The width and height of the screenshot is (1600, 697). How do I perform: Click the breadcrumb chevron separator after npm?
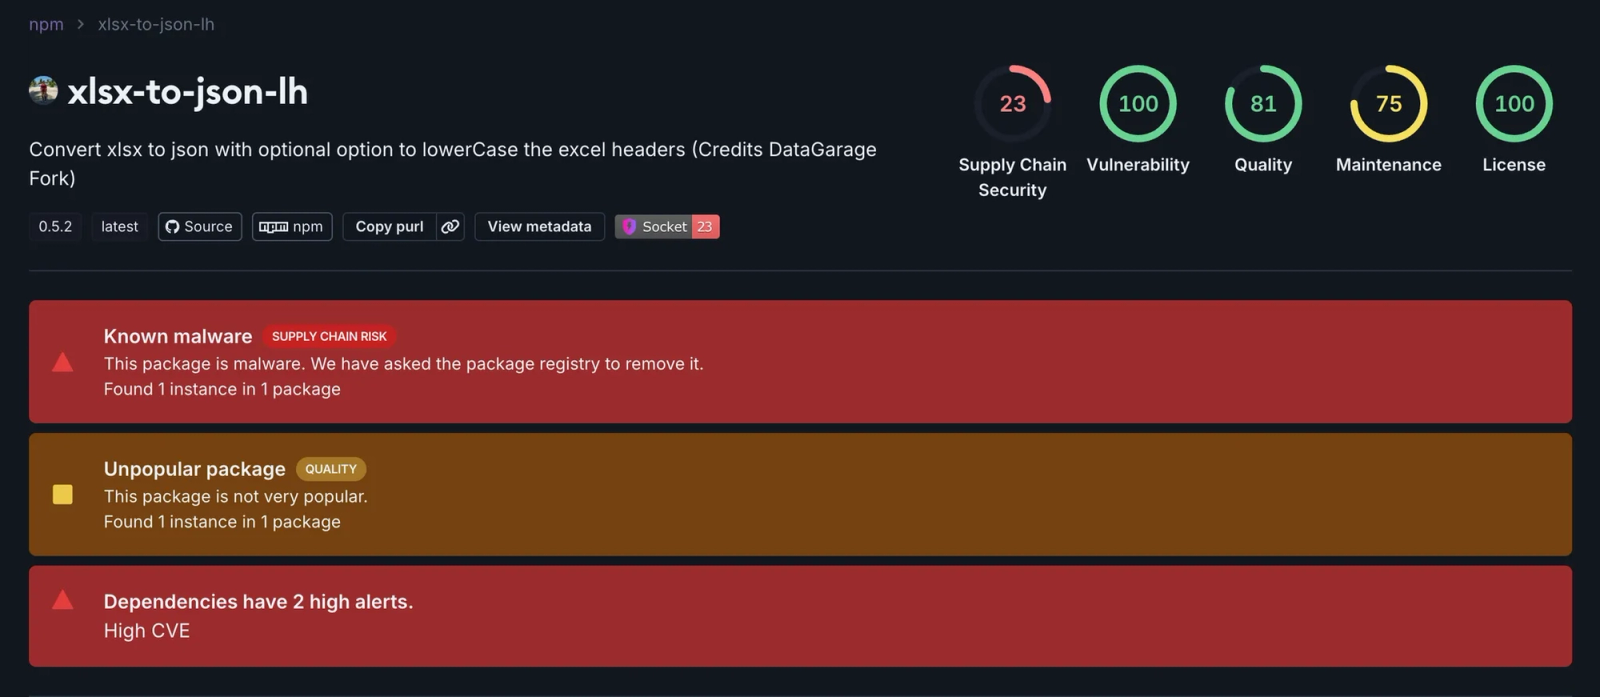(81, 24)
